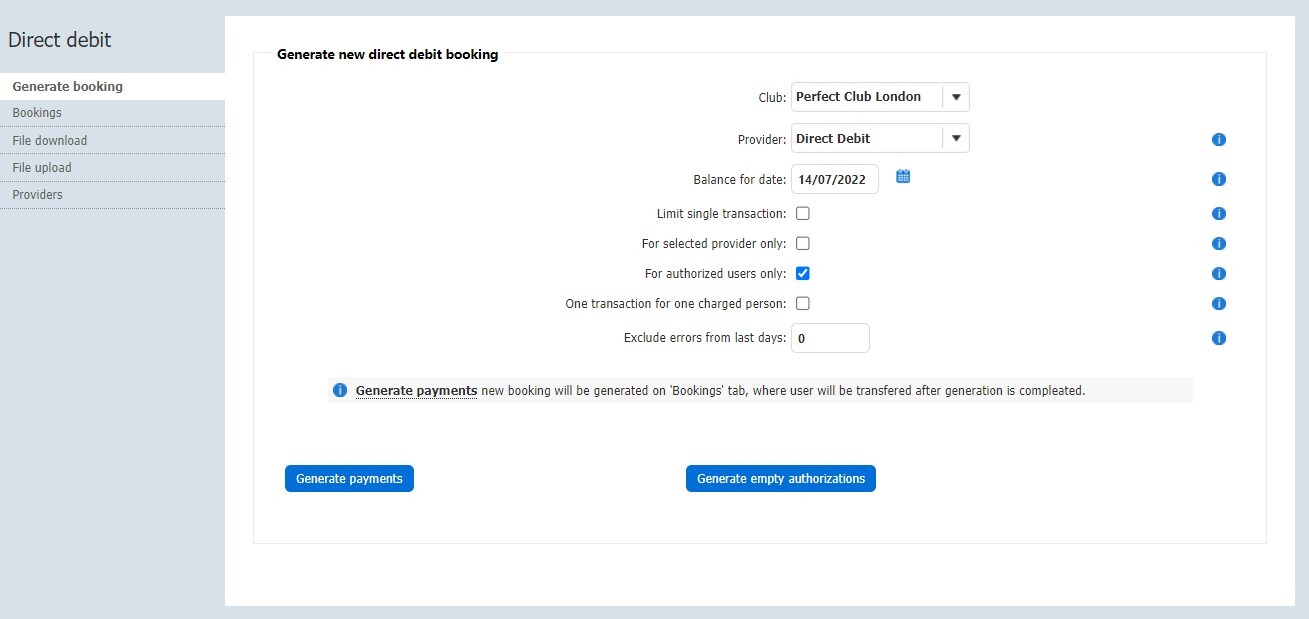Image resolution: width=1309 pixels, height=619 pixels.
Task: Enable Limit single transaction checkbox
Action: (x=802, y=214)
